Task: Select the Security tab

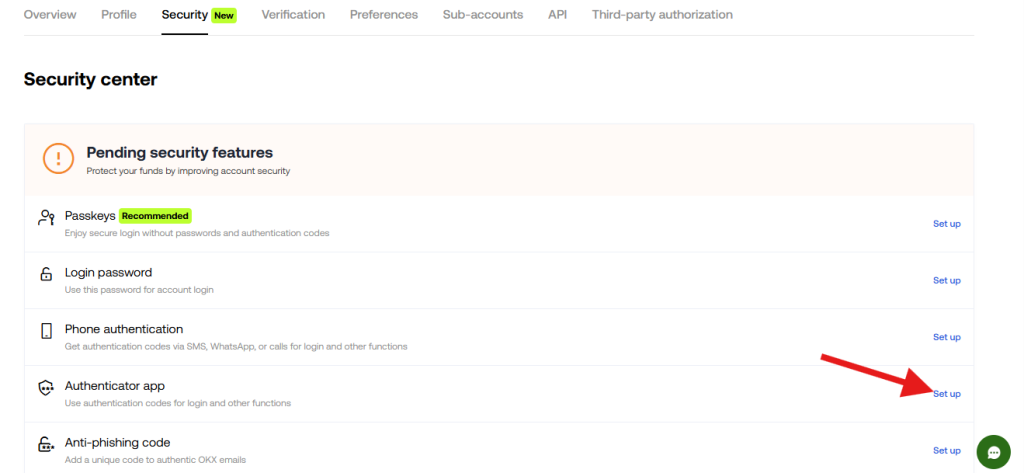Action: [185, 15]
